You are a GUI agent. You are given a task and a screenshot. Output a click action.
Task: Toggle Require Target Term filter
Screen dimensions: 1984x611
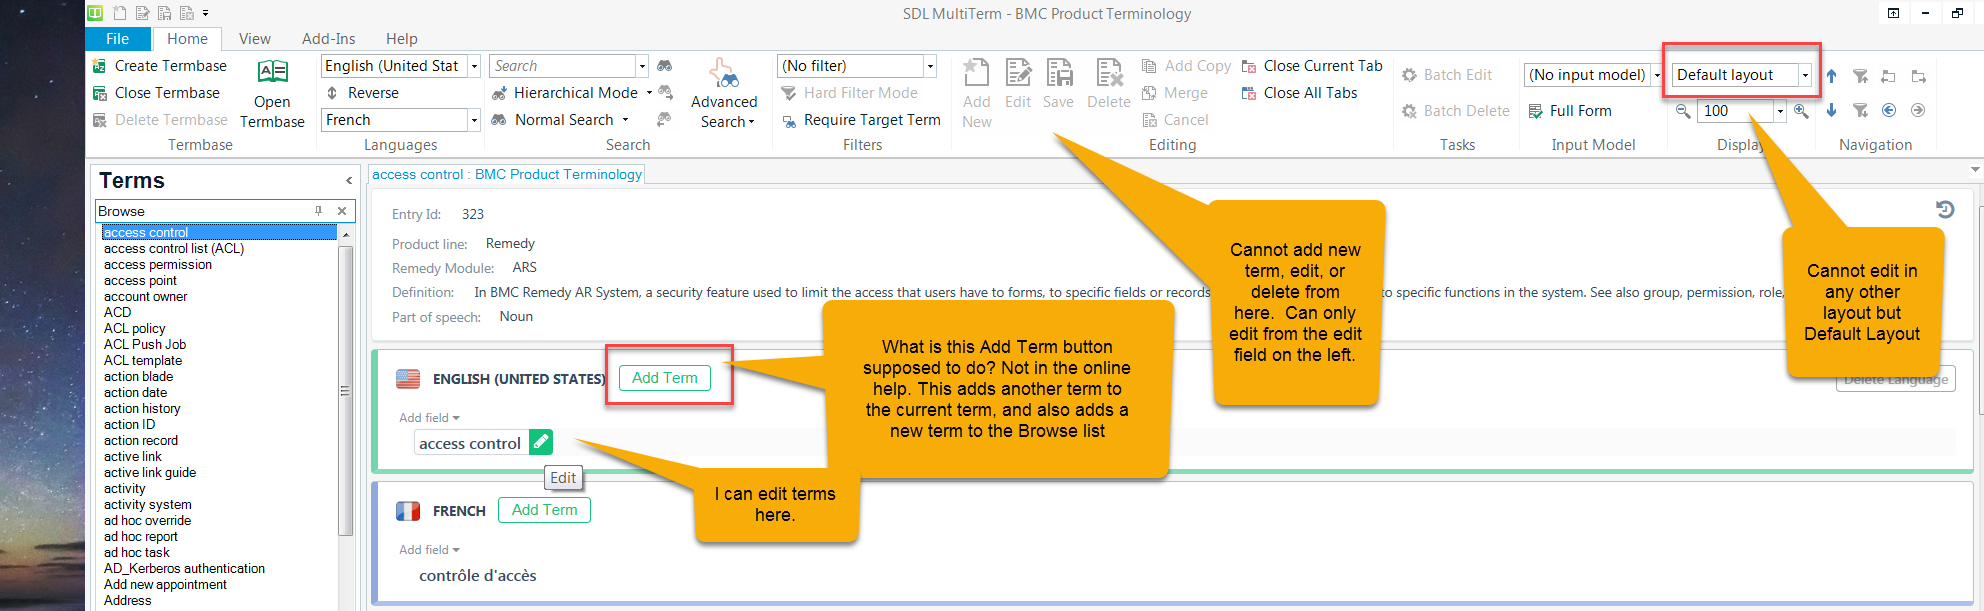861,120
